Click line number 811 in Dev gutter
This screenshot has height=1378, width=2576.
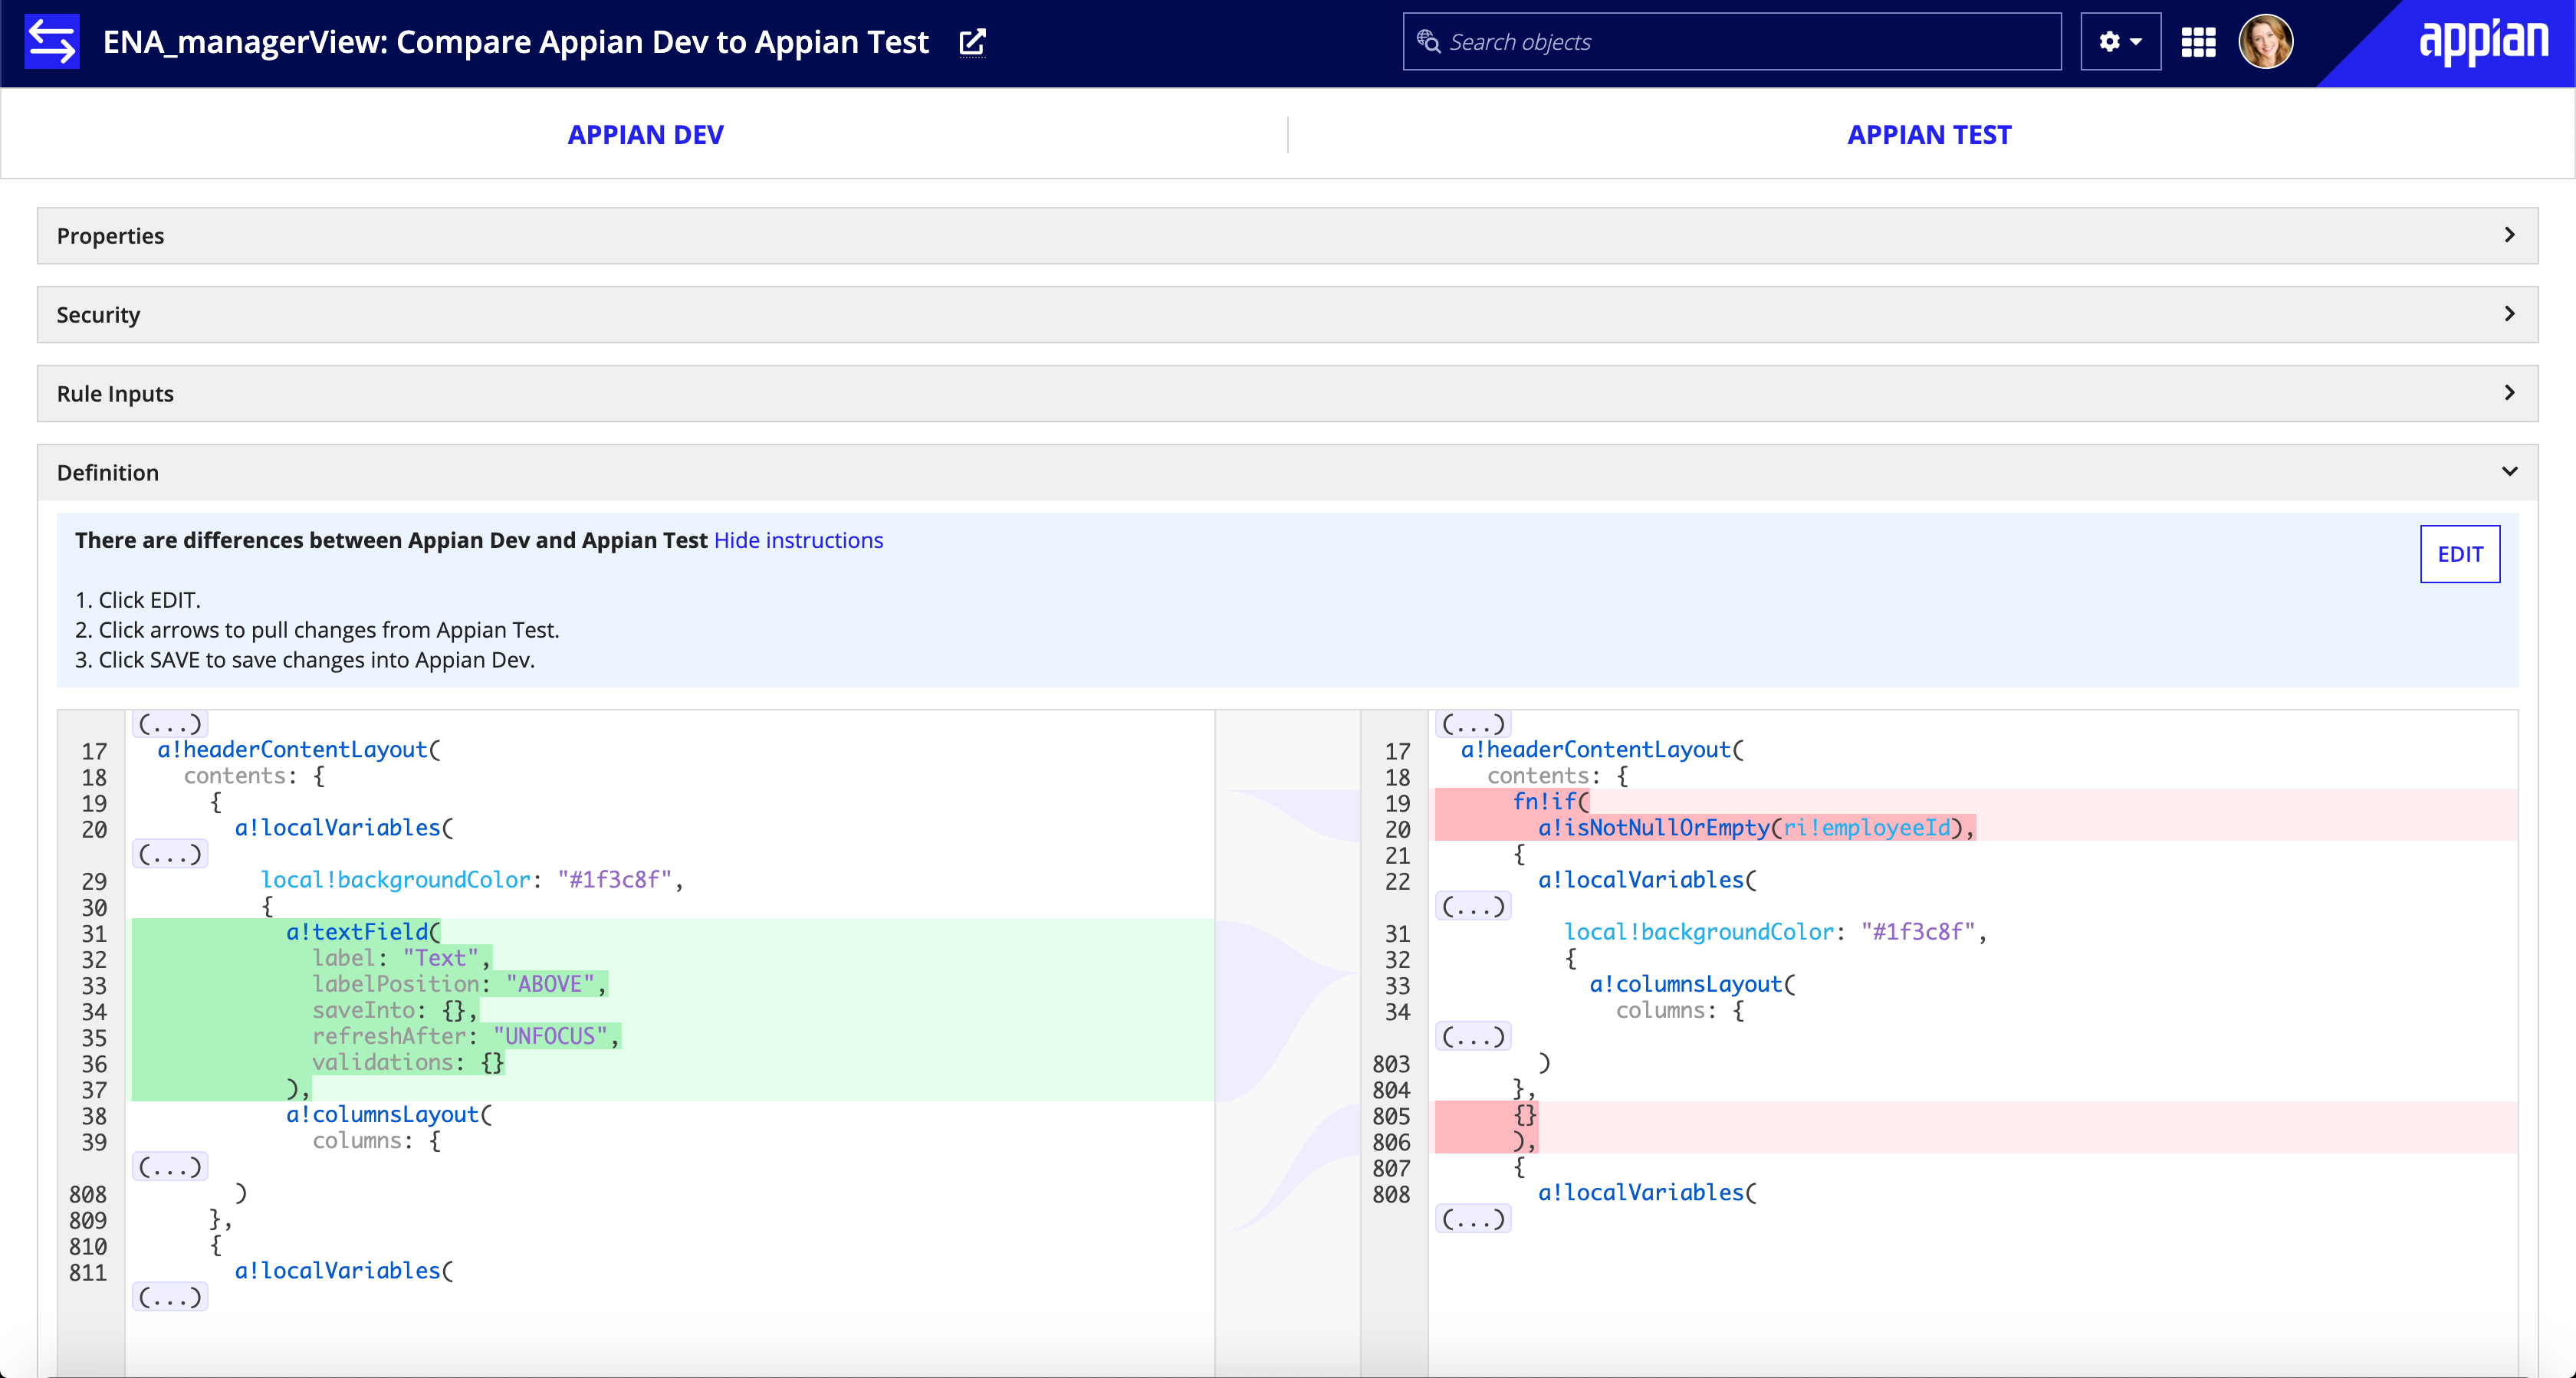(x=88, y=1273)
